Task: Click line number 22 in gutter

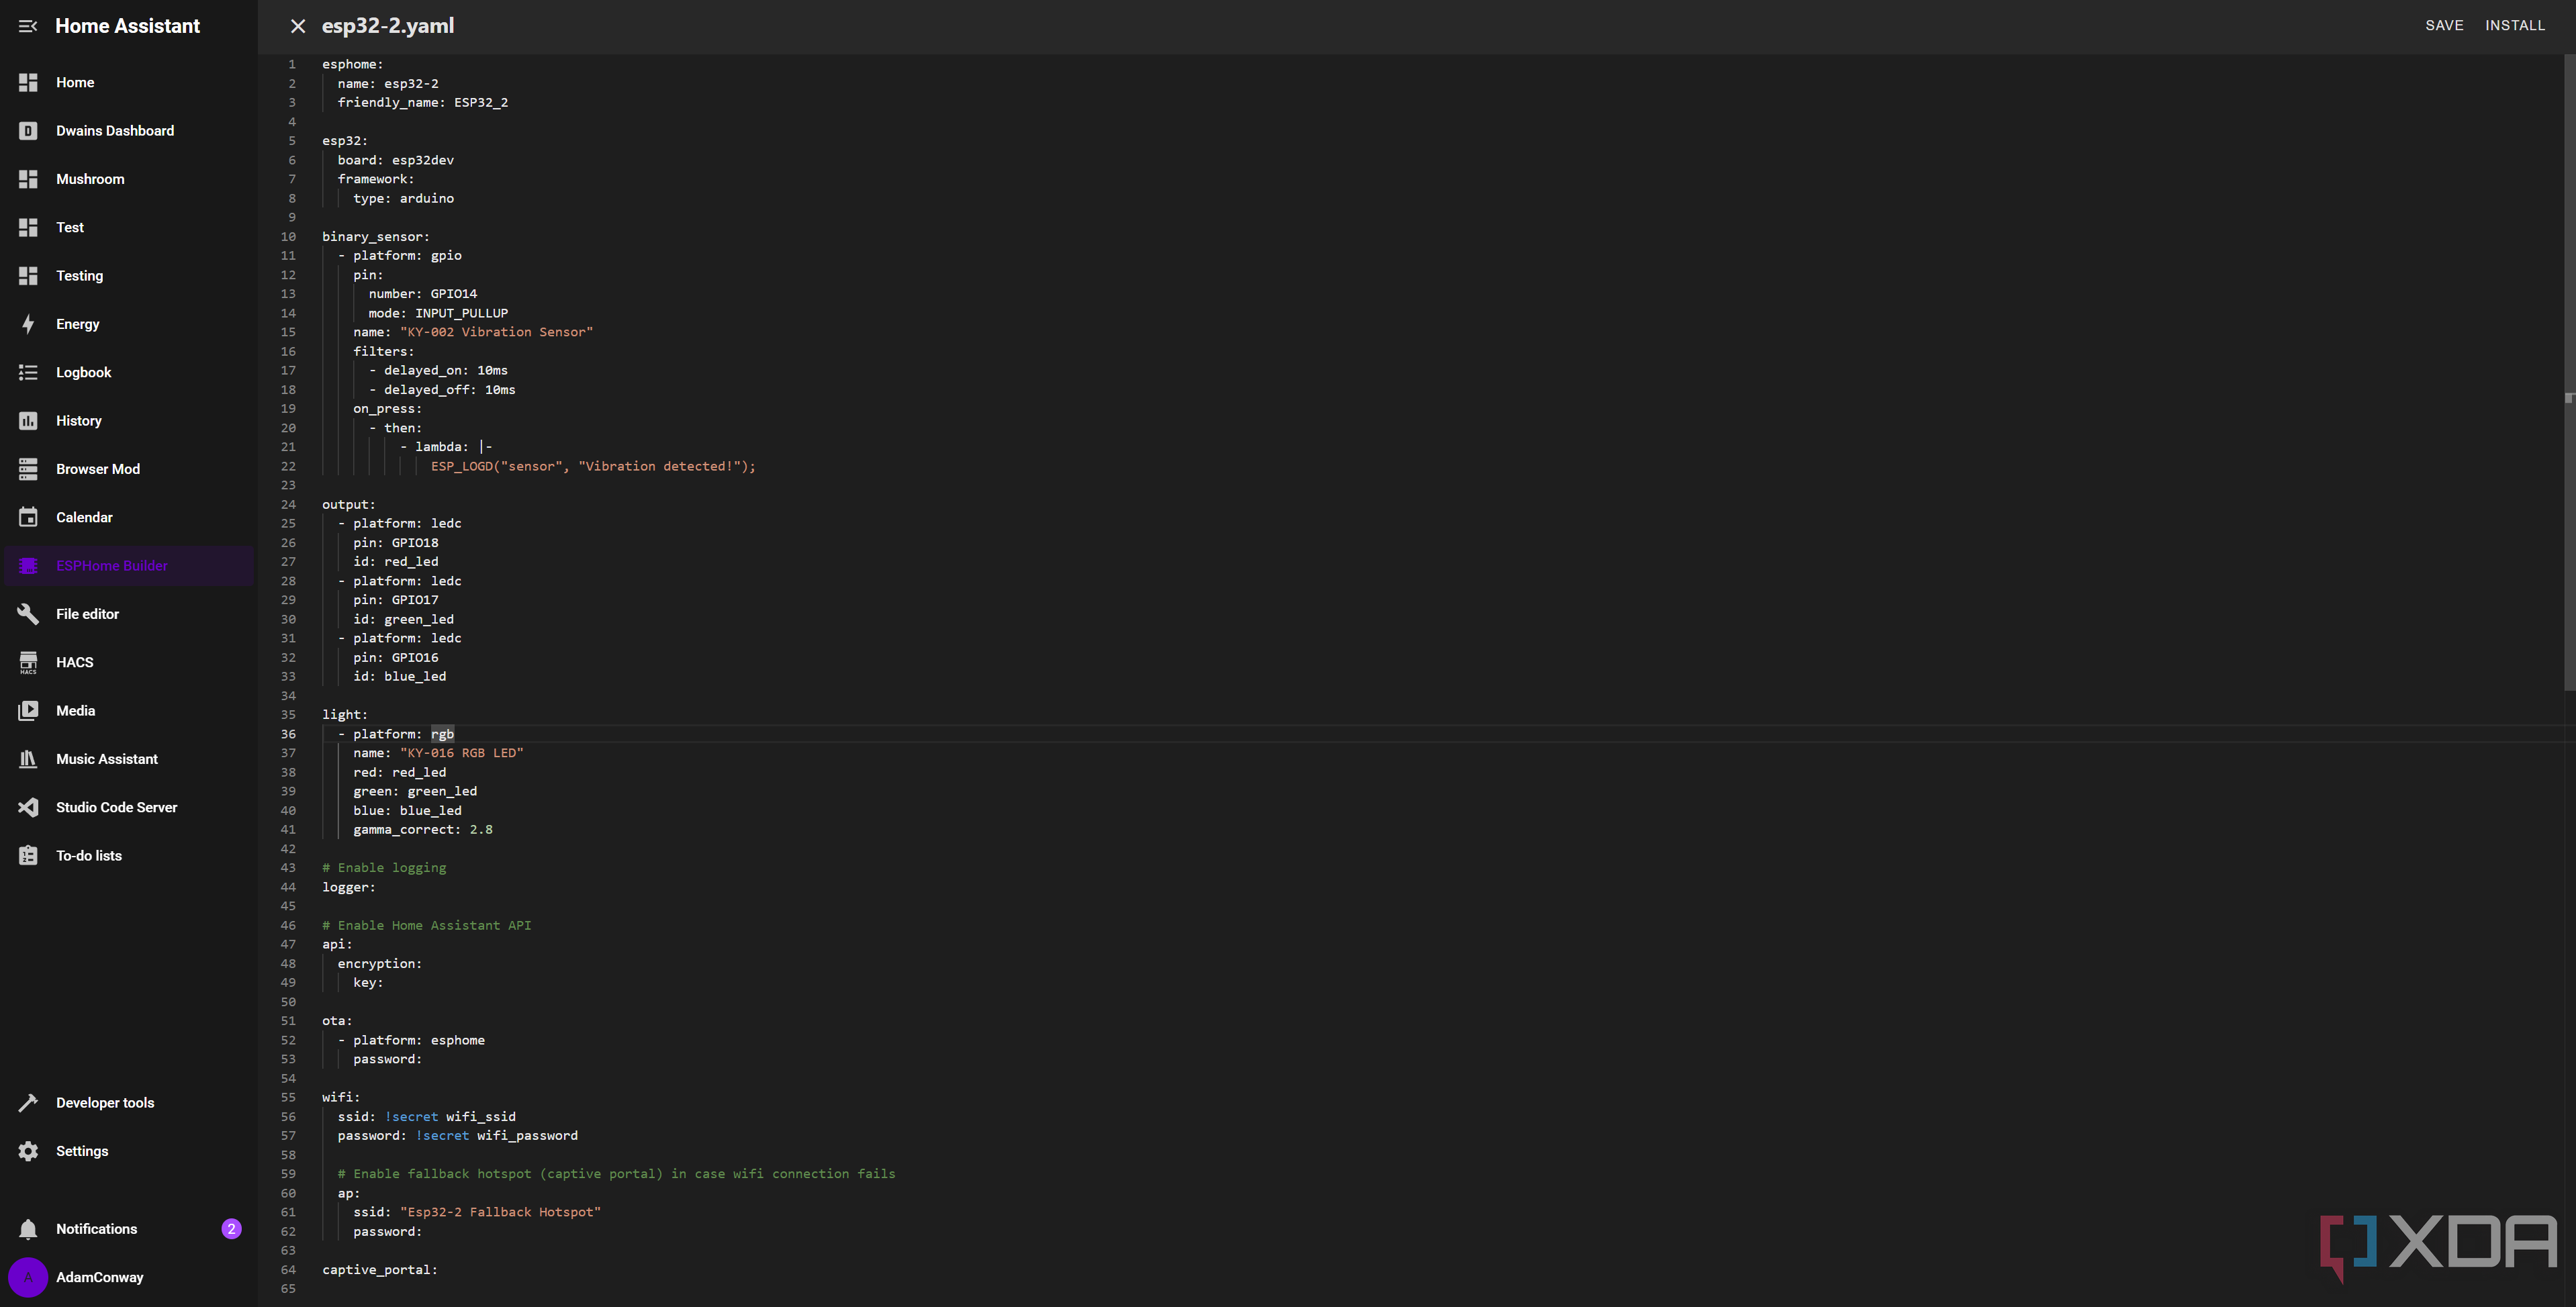Action: [x=288, y=466]
